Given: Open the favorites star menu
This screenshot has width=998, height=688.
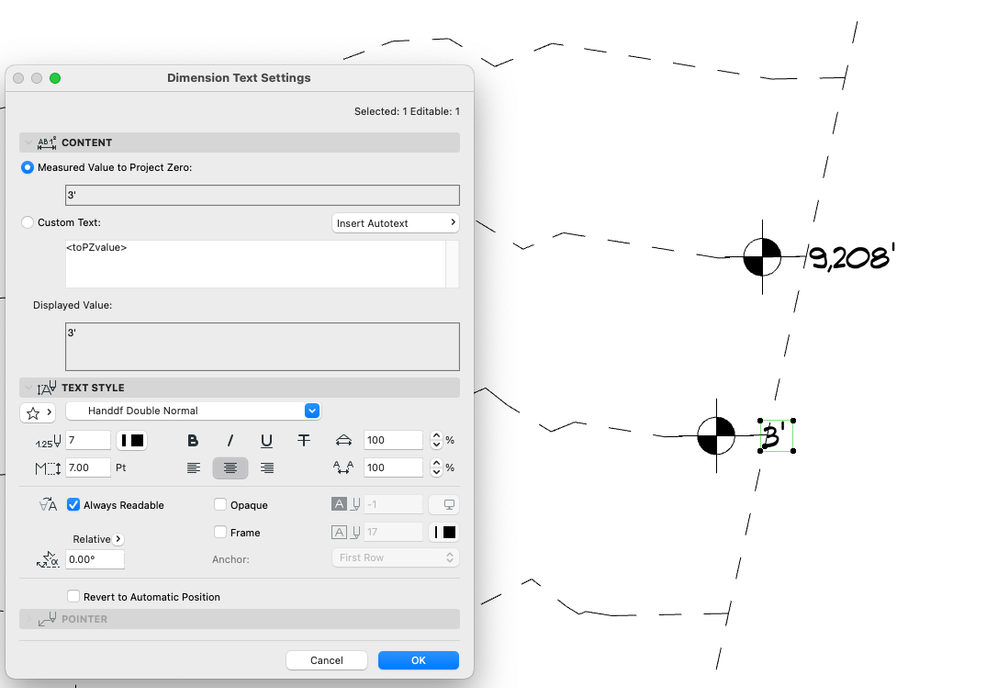Looking at the screenshot, I should (x=38, y=411).
